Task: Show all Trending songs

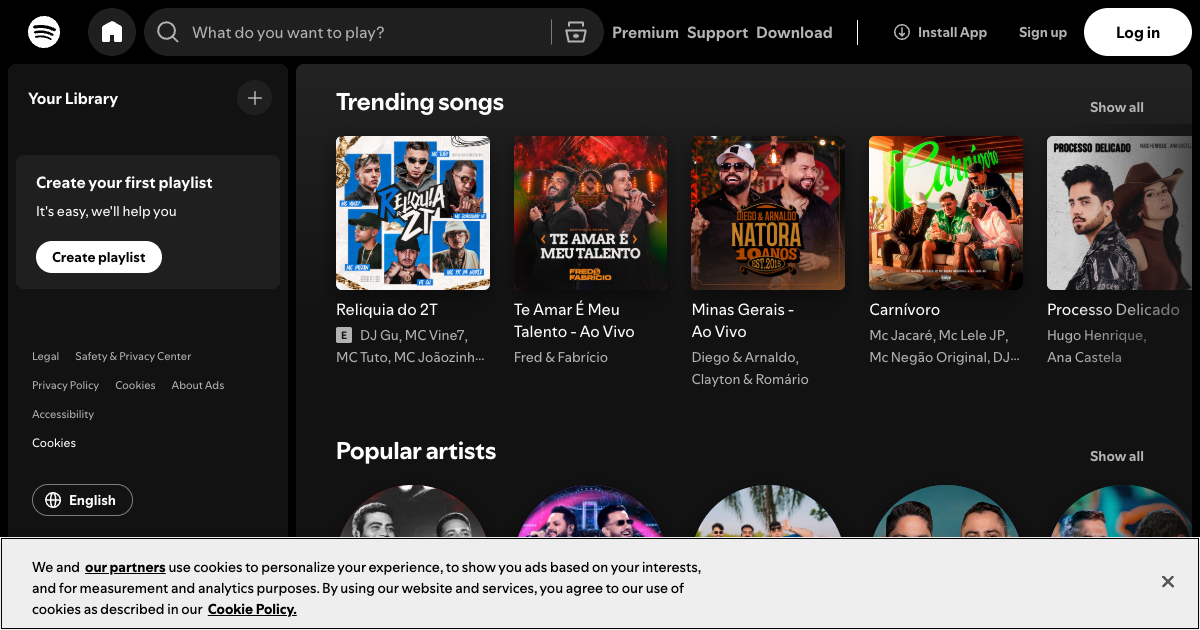Action: point(1116,107)
